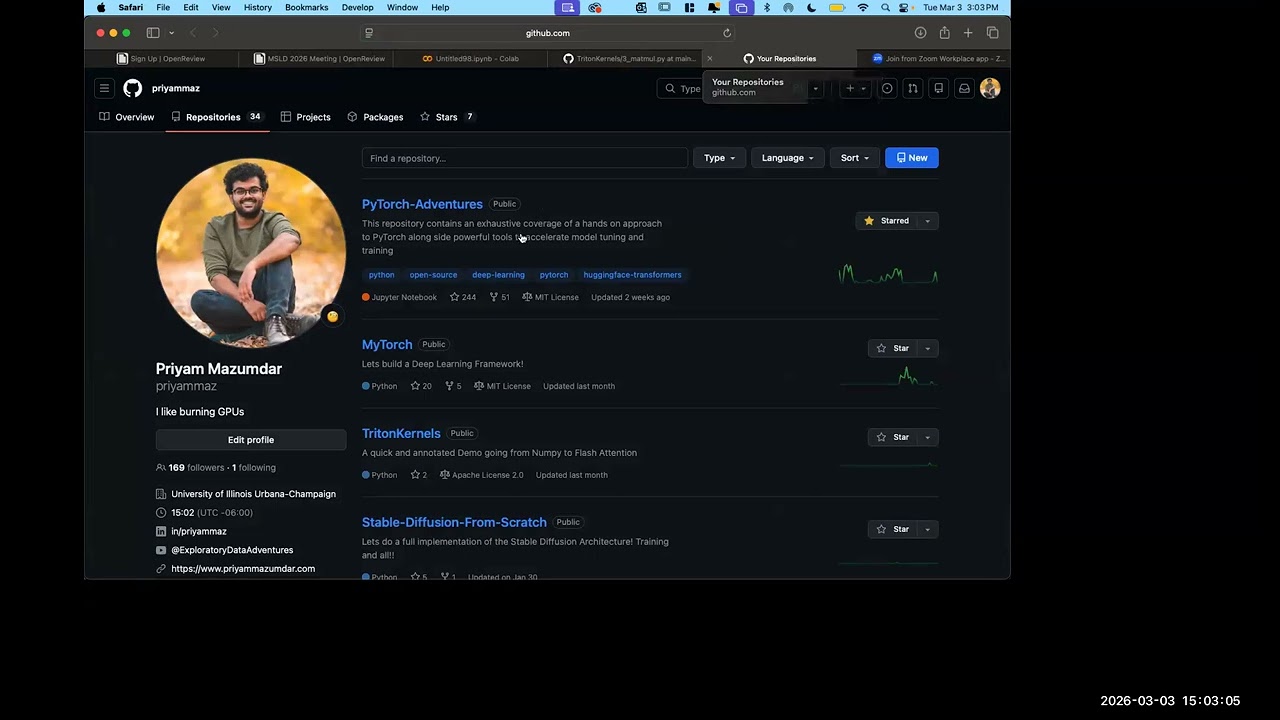Open the Stable-Diffusion-From-Scratch repository link

click(x=454, y=522)
